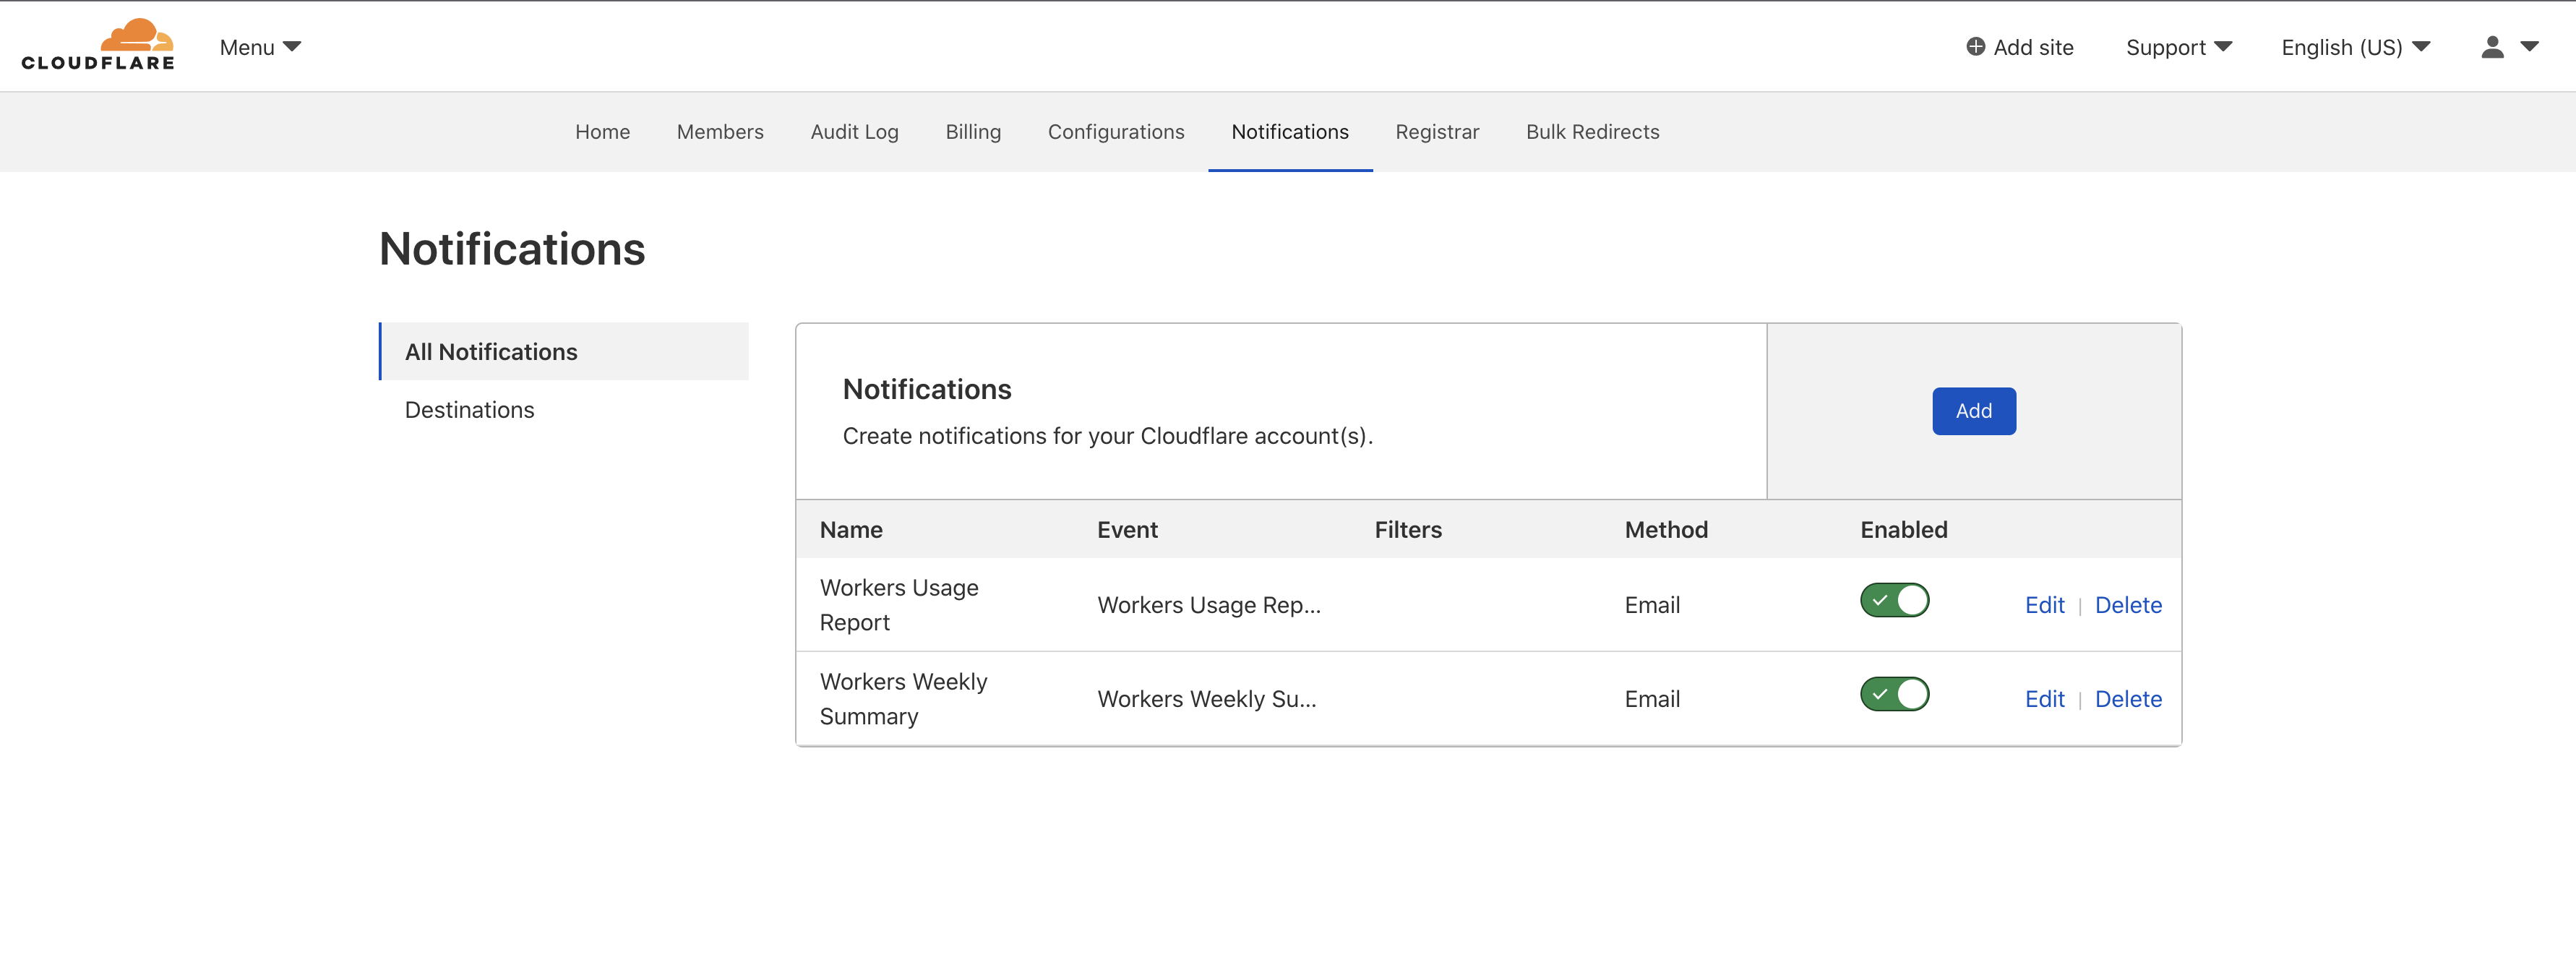This screenshot has height=960, width=2576.
Task: Click the Add button to create a notification
Action: tap(1973, 410)
